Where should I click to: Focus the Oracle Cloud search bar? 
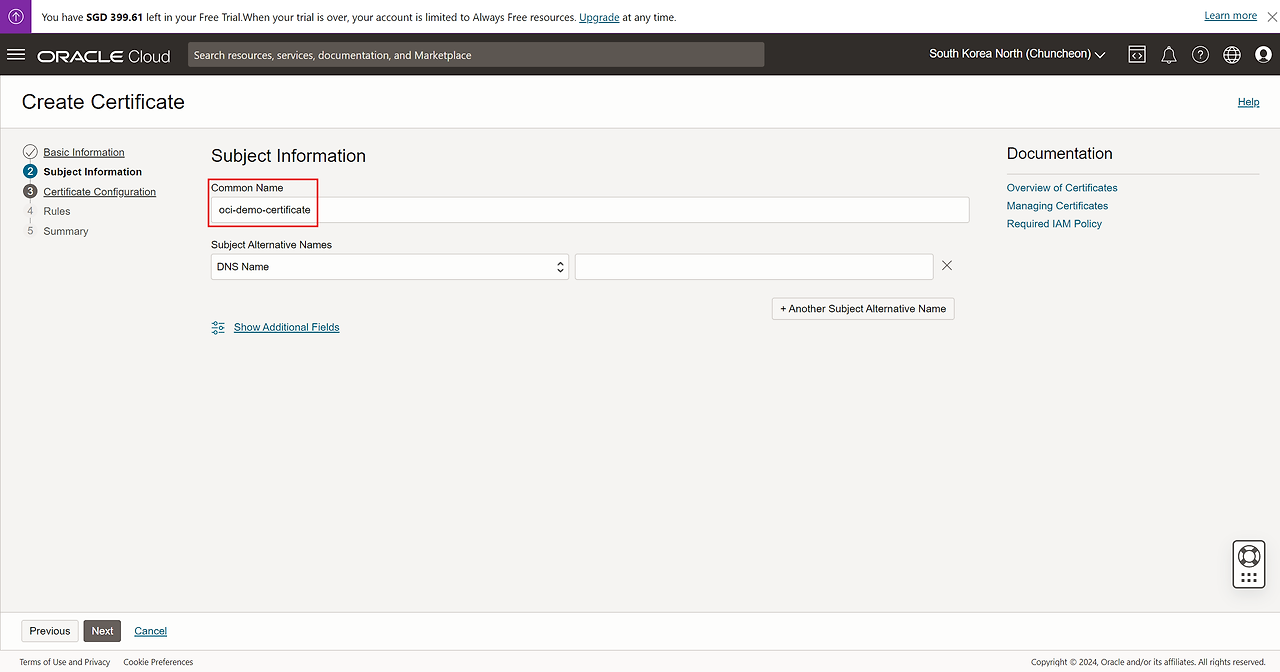tap(476, 55)
